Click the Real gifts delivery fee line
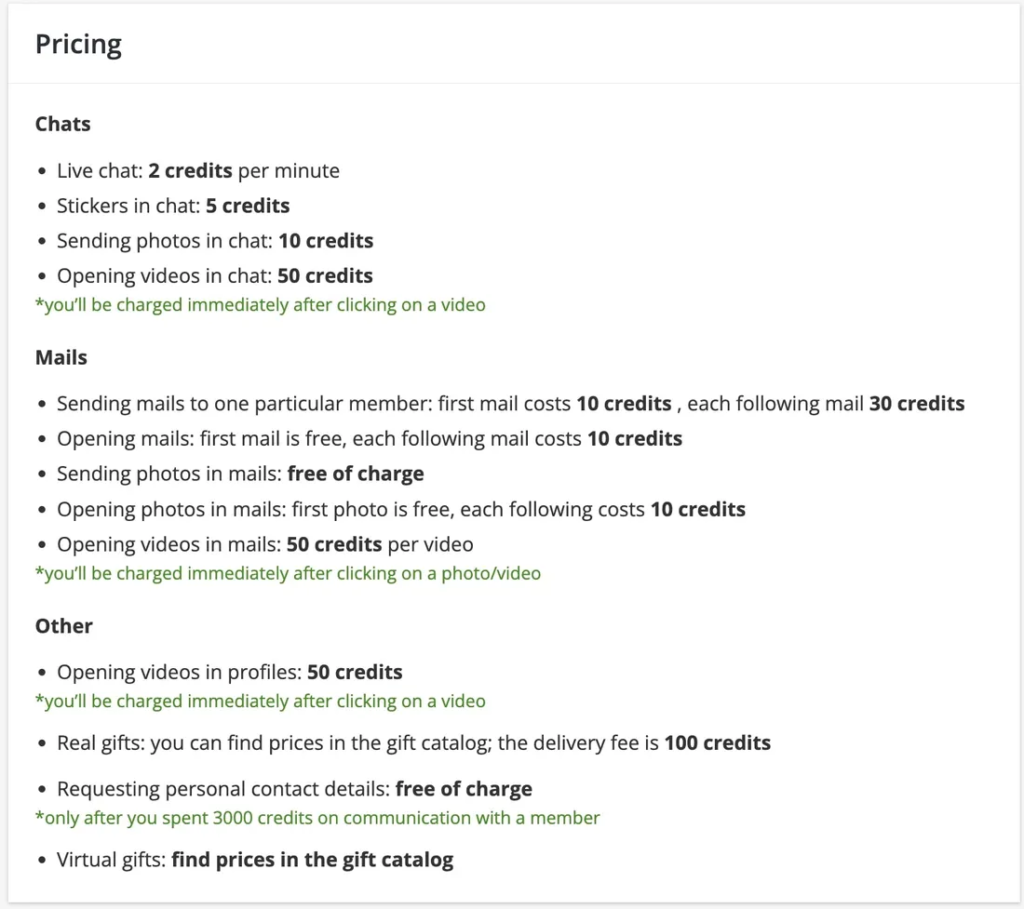The width and height of the screenshot is (1024, 909). [414, 743]
